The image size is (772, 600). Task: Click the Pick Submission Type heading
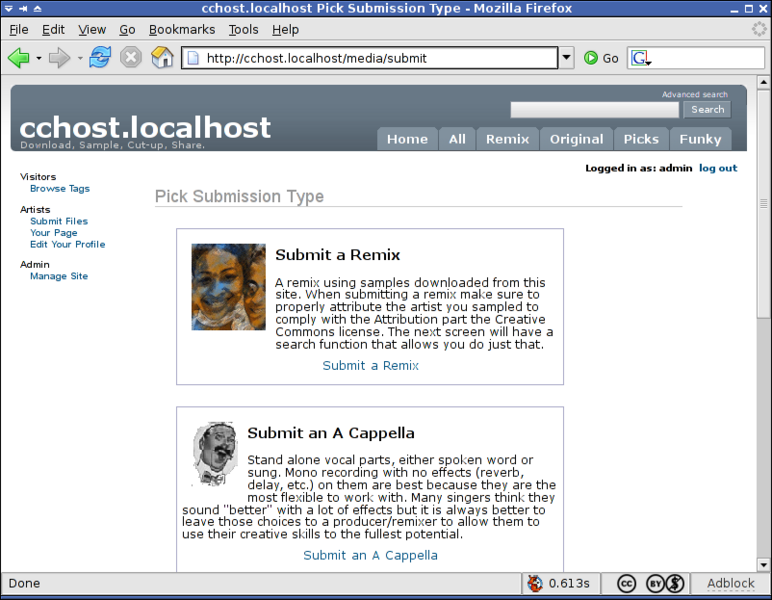click(239, 196)
